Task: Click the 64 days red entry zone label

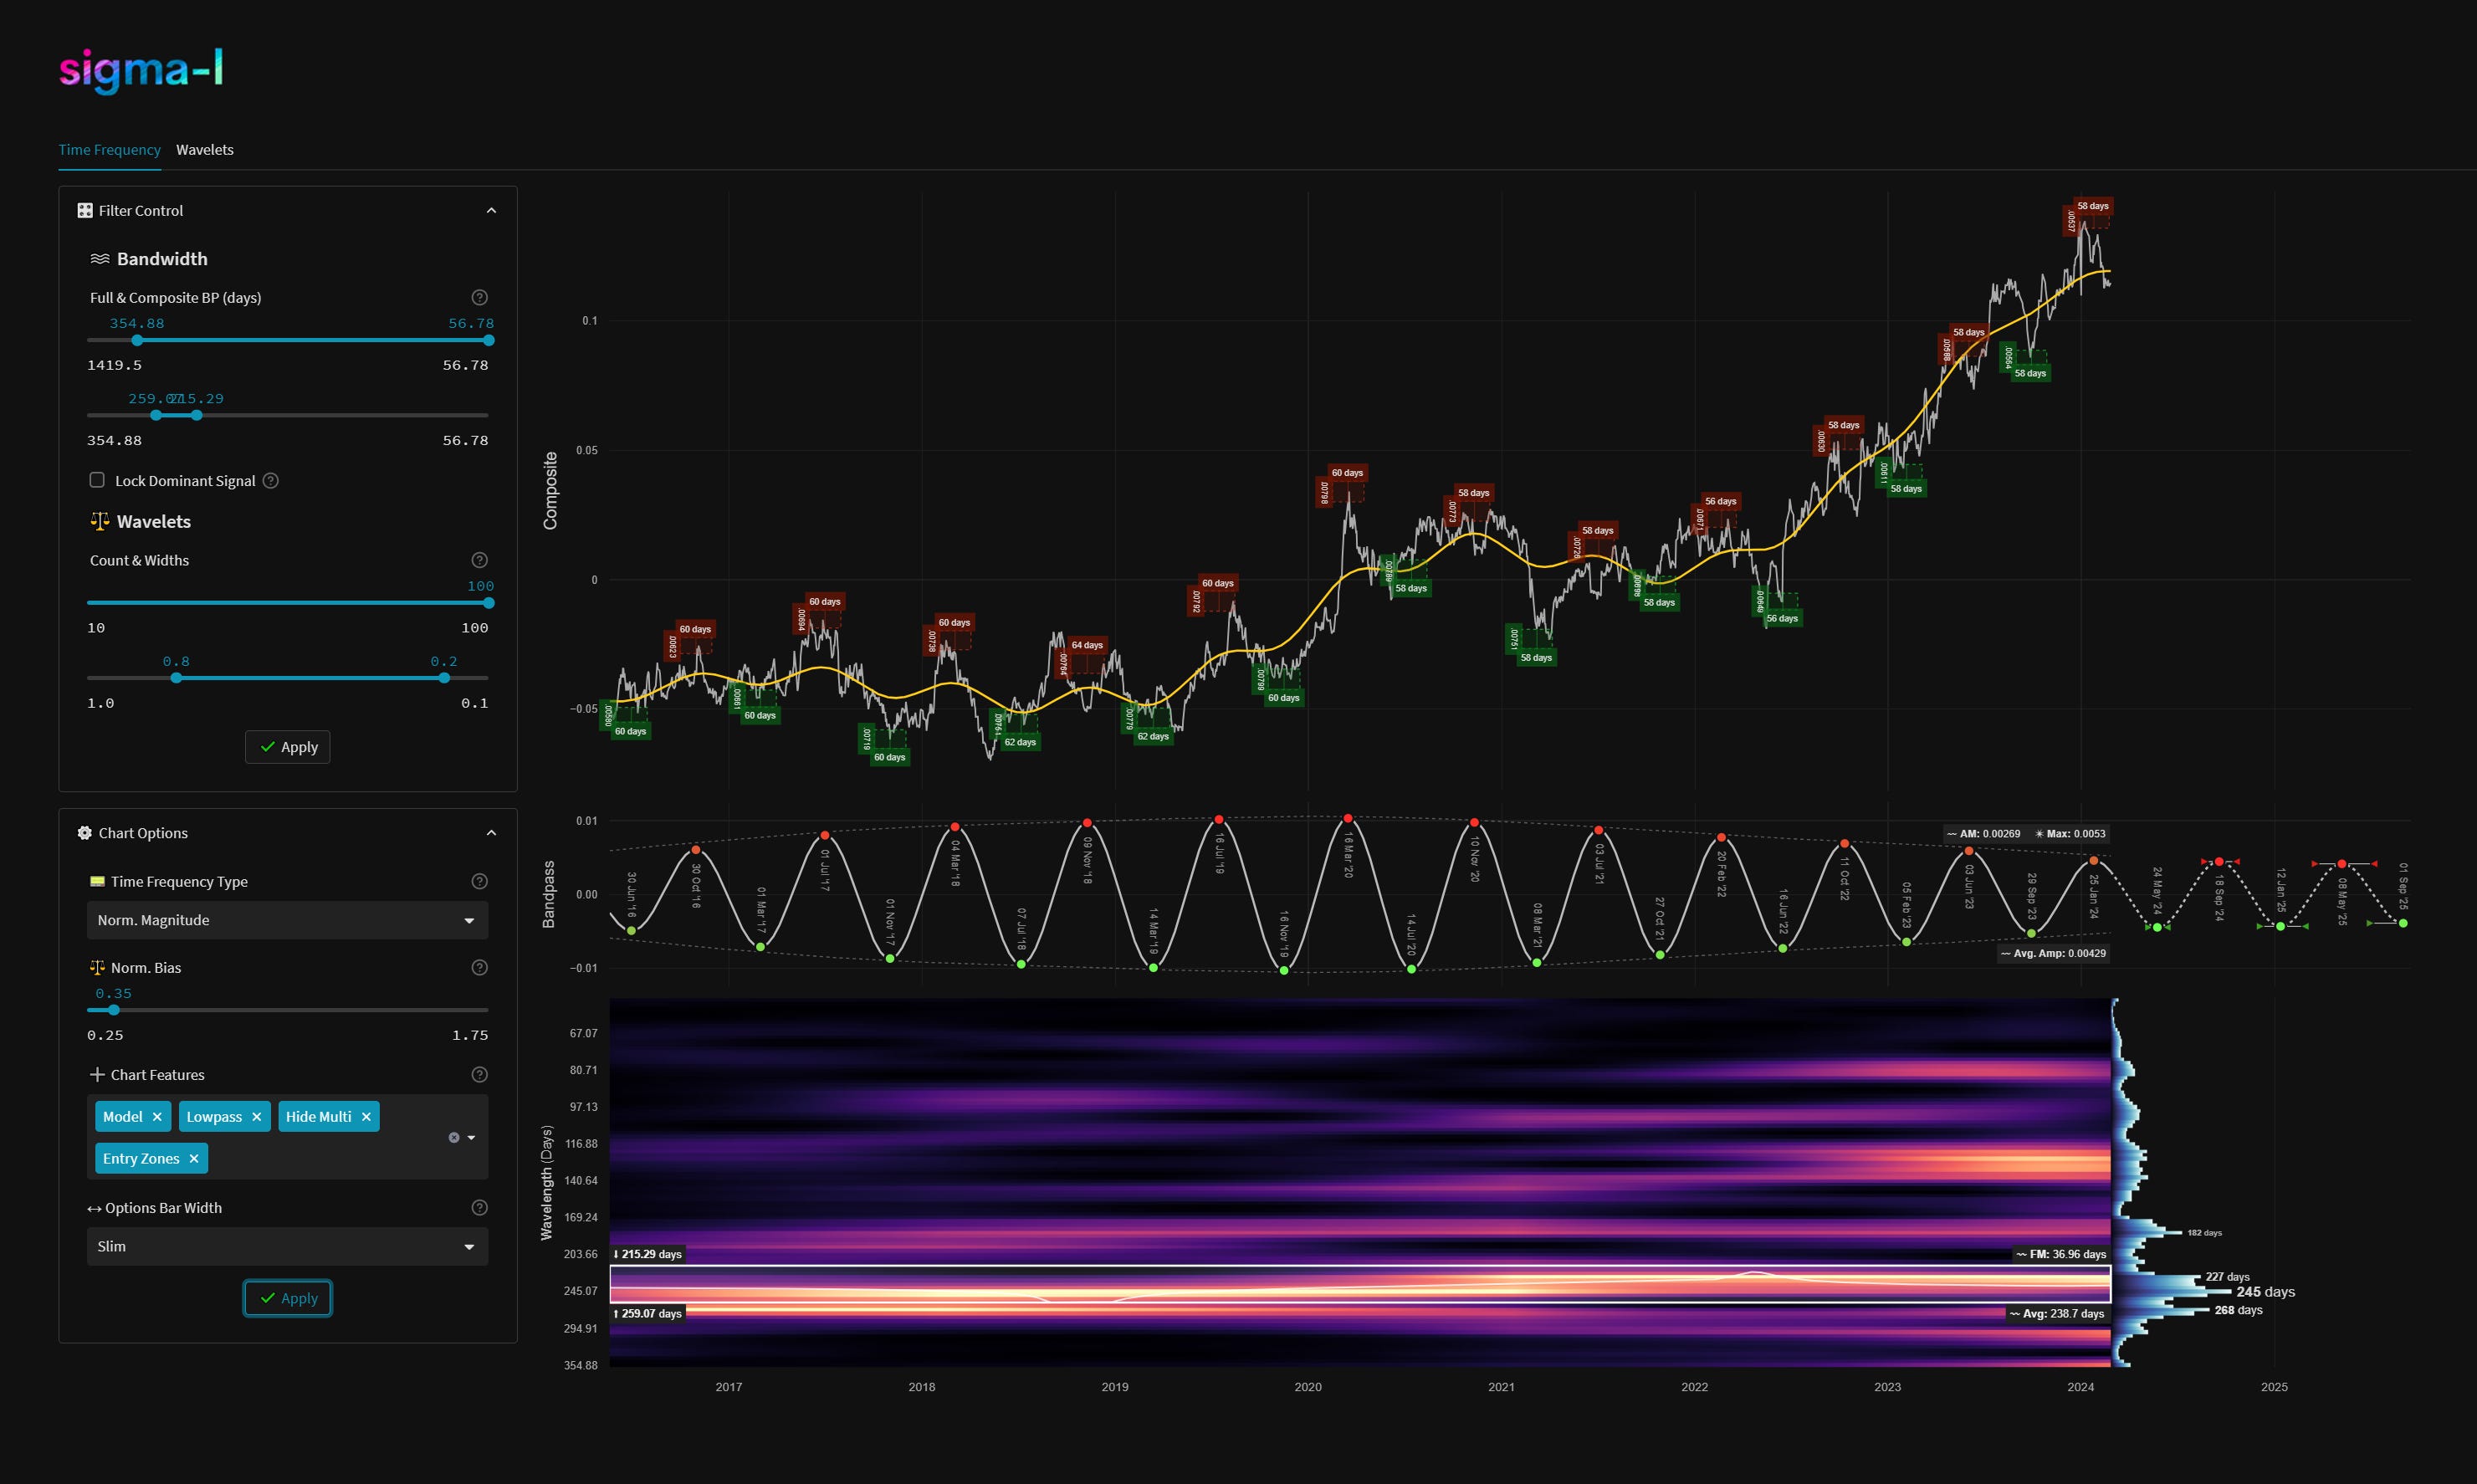Action: pos(1087,646)
